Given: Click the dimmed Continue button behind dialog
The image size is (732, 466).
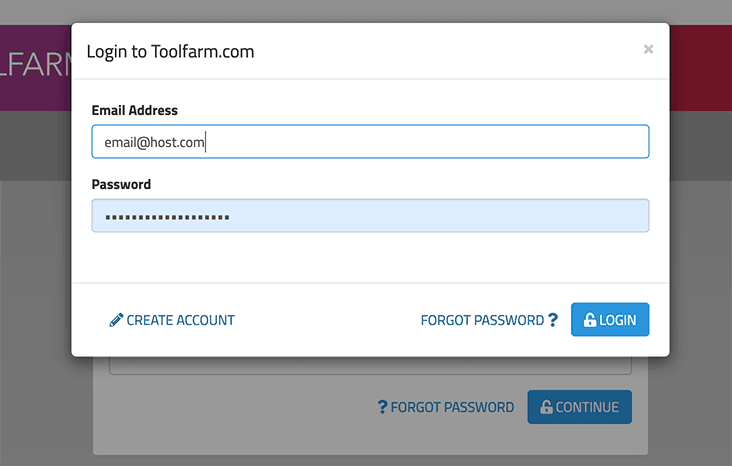Looking at the screenshot, I should click(579, 407).
